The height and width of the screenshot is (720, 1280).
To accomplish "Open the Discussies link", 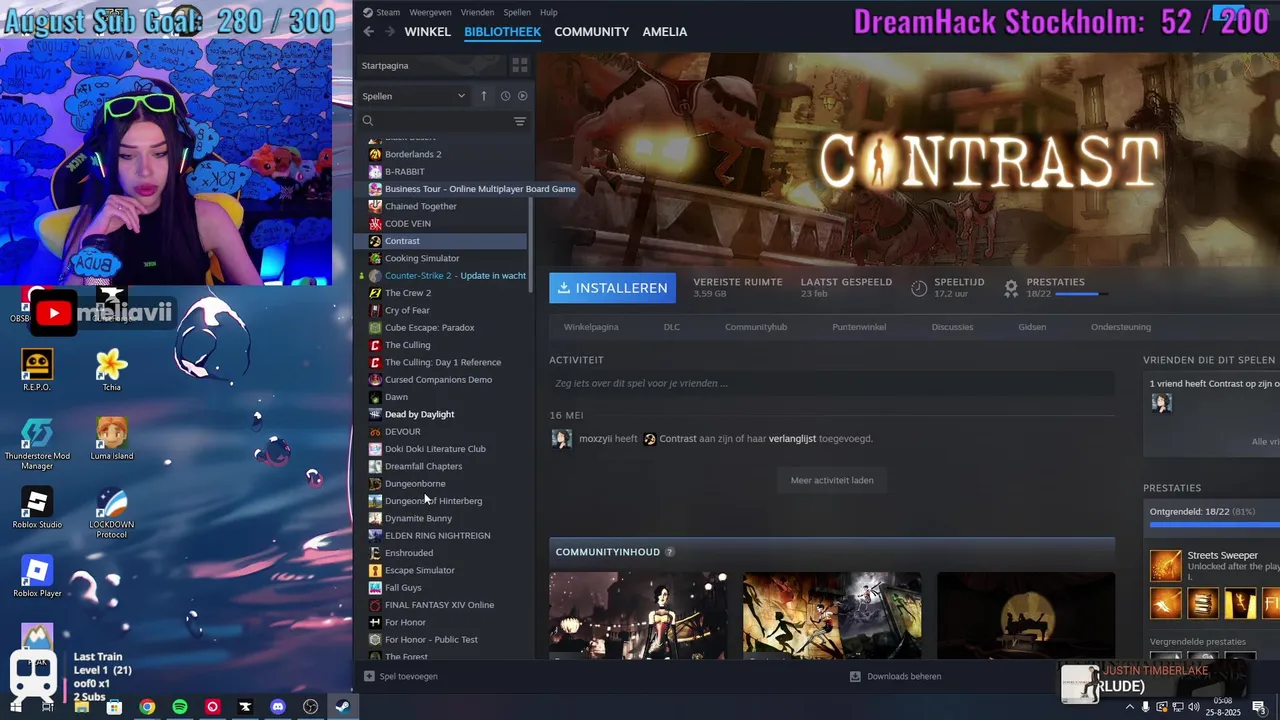I will click(952, 327).
